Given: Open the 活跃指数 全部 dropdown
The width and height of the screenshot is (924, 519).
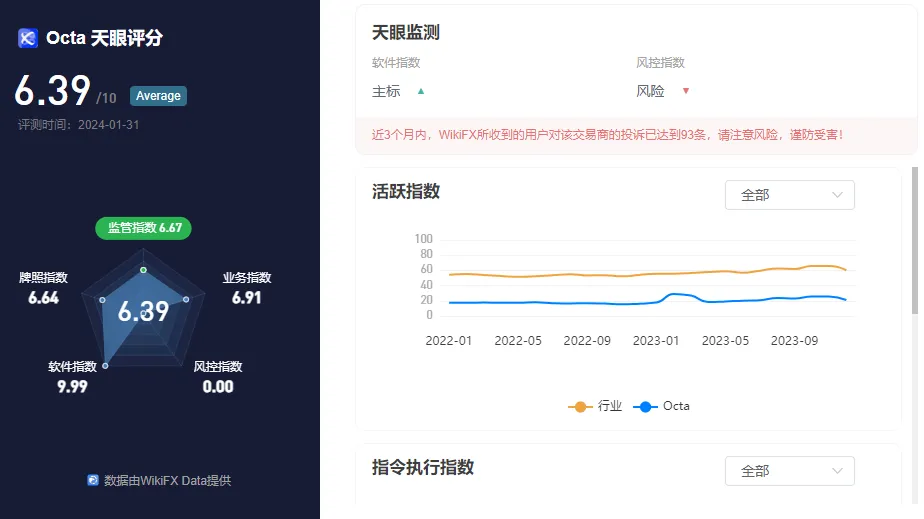Looking at the screenshot, I should (790, 195).
